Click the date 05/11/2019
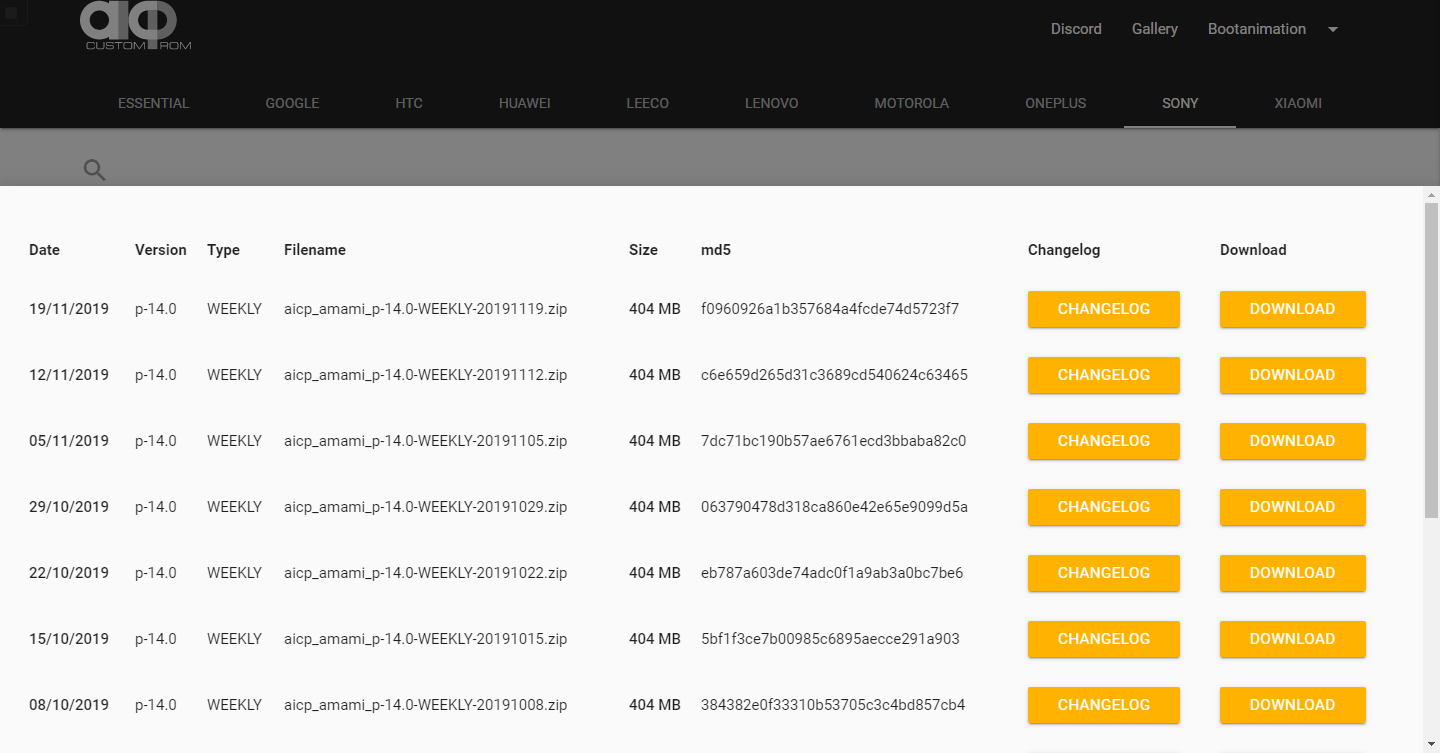This screenshot has height=753, width=1440. [69, 441]
